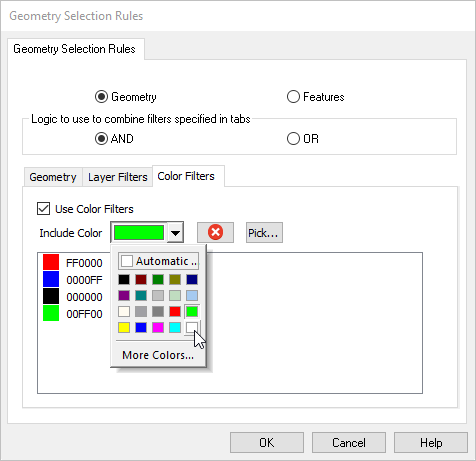This screenshot has width=476, height=461.
Task: Click the red X delete color button
Action: (x=215, y=232)
